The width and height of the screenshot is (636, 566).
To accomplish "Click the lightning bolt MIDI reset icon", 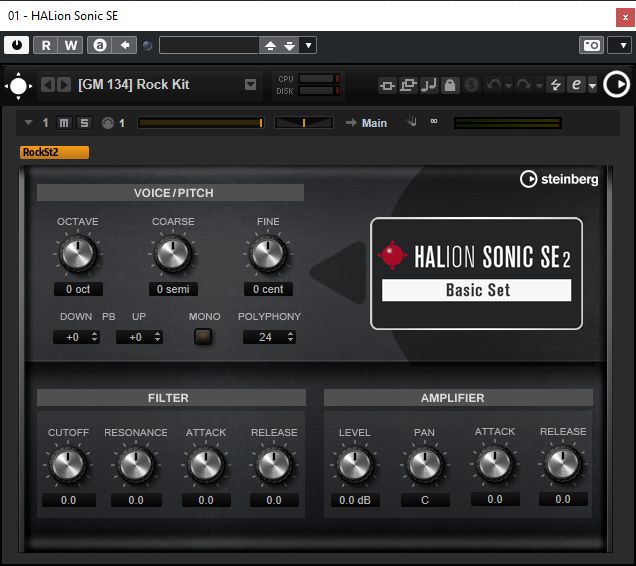I will (555, 85).
